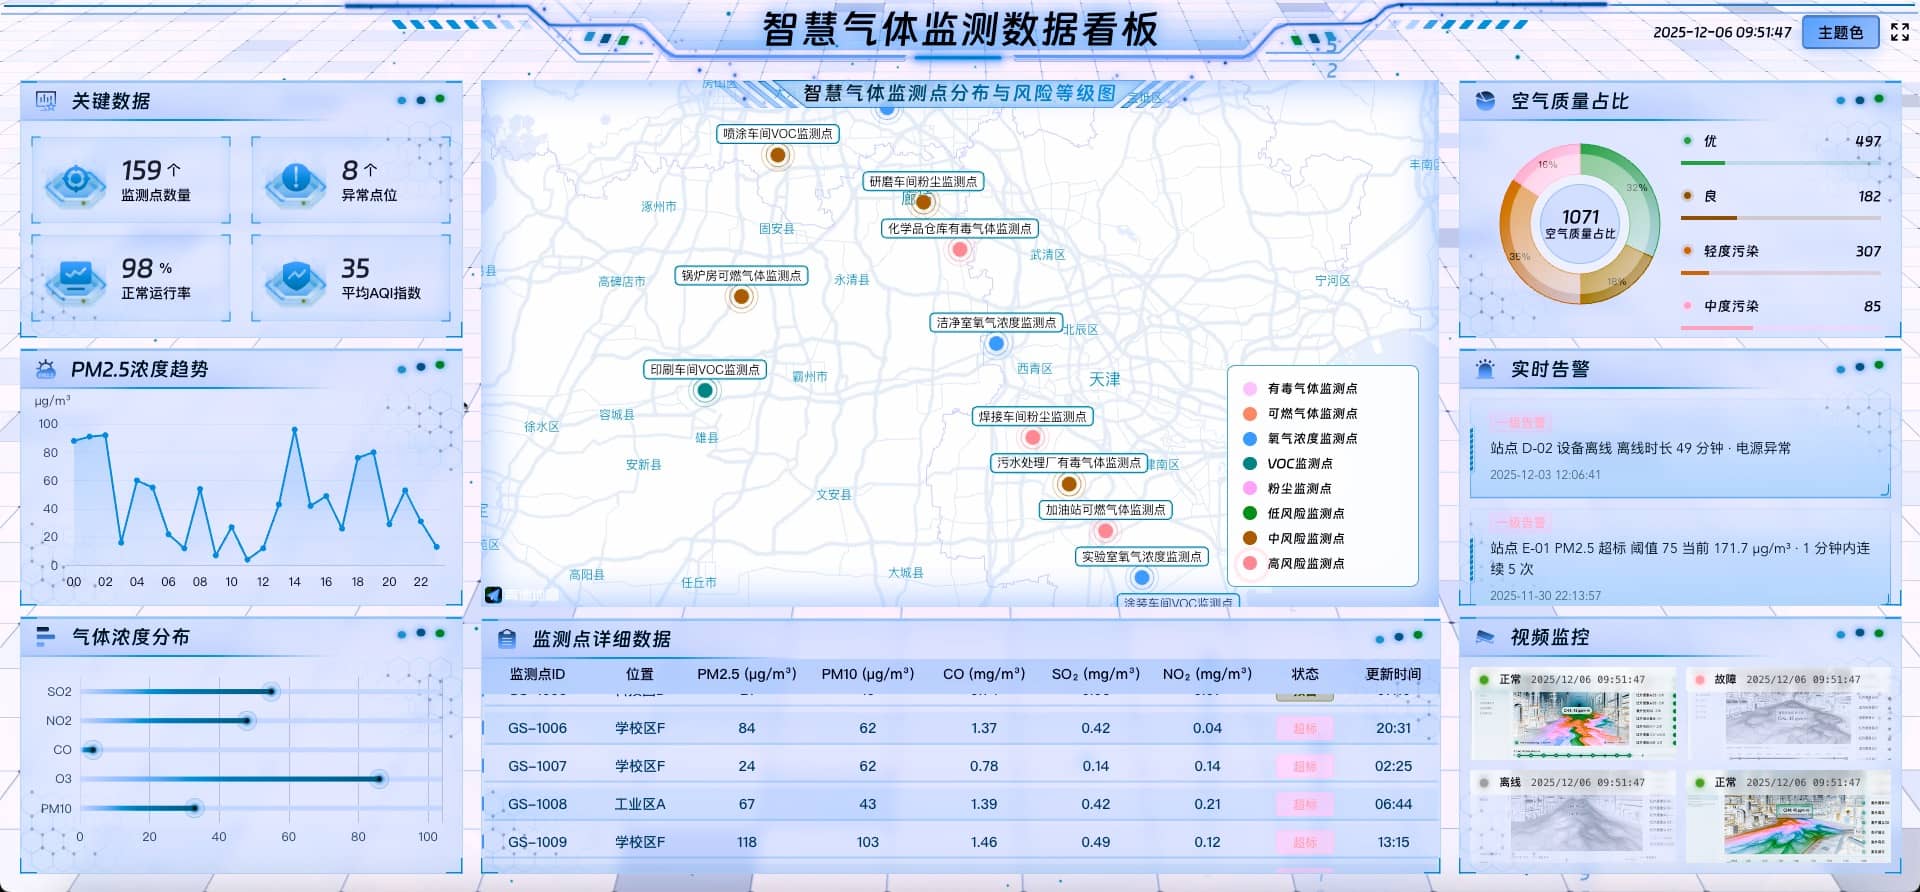This screenshot has height=892, width=1920.
Task: Toggle 氧气浓度监测点 legend entry
Action: point(1300,439)
